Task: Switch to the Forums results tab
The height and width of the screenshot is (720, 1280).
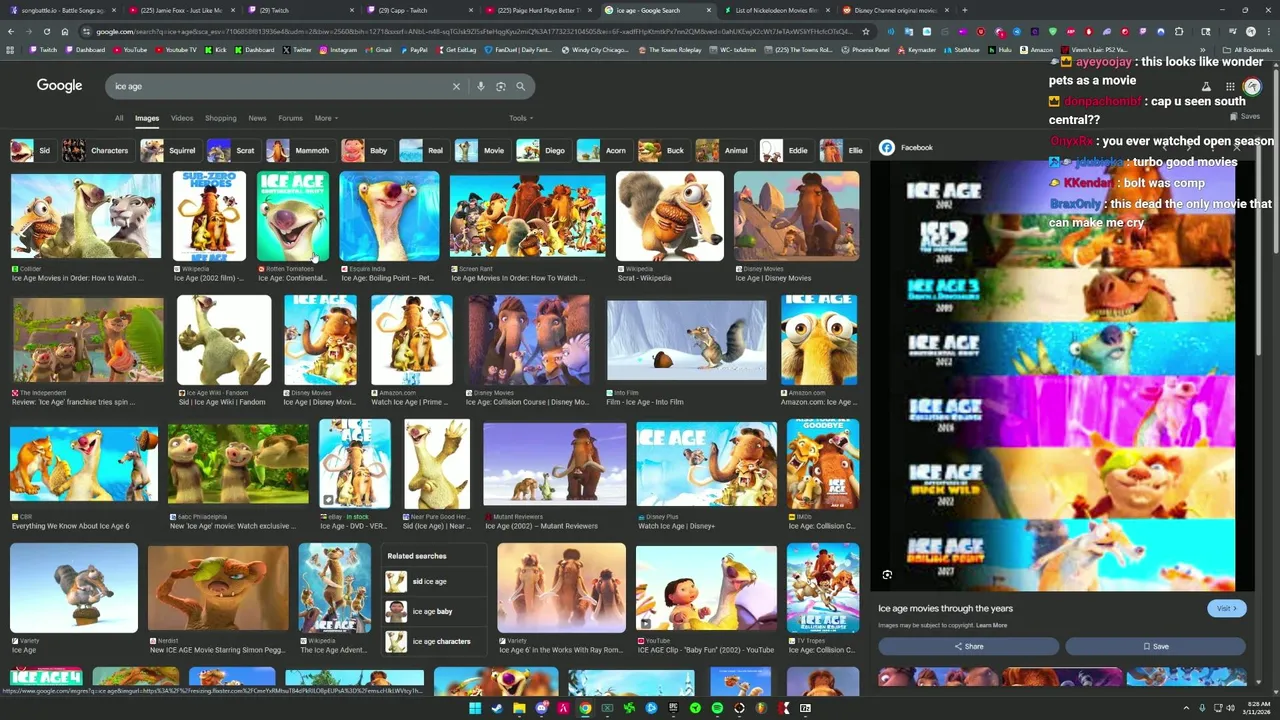Action: pyautogui.click(x=290, y=118)
